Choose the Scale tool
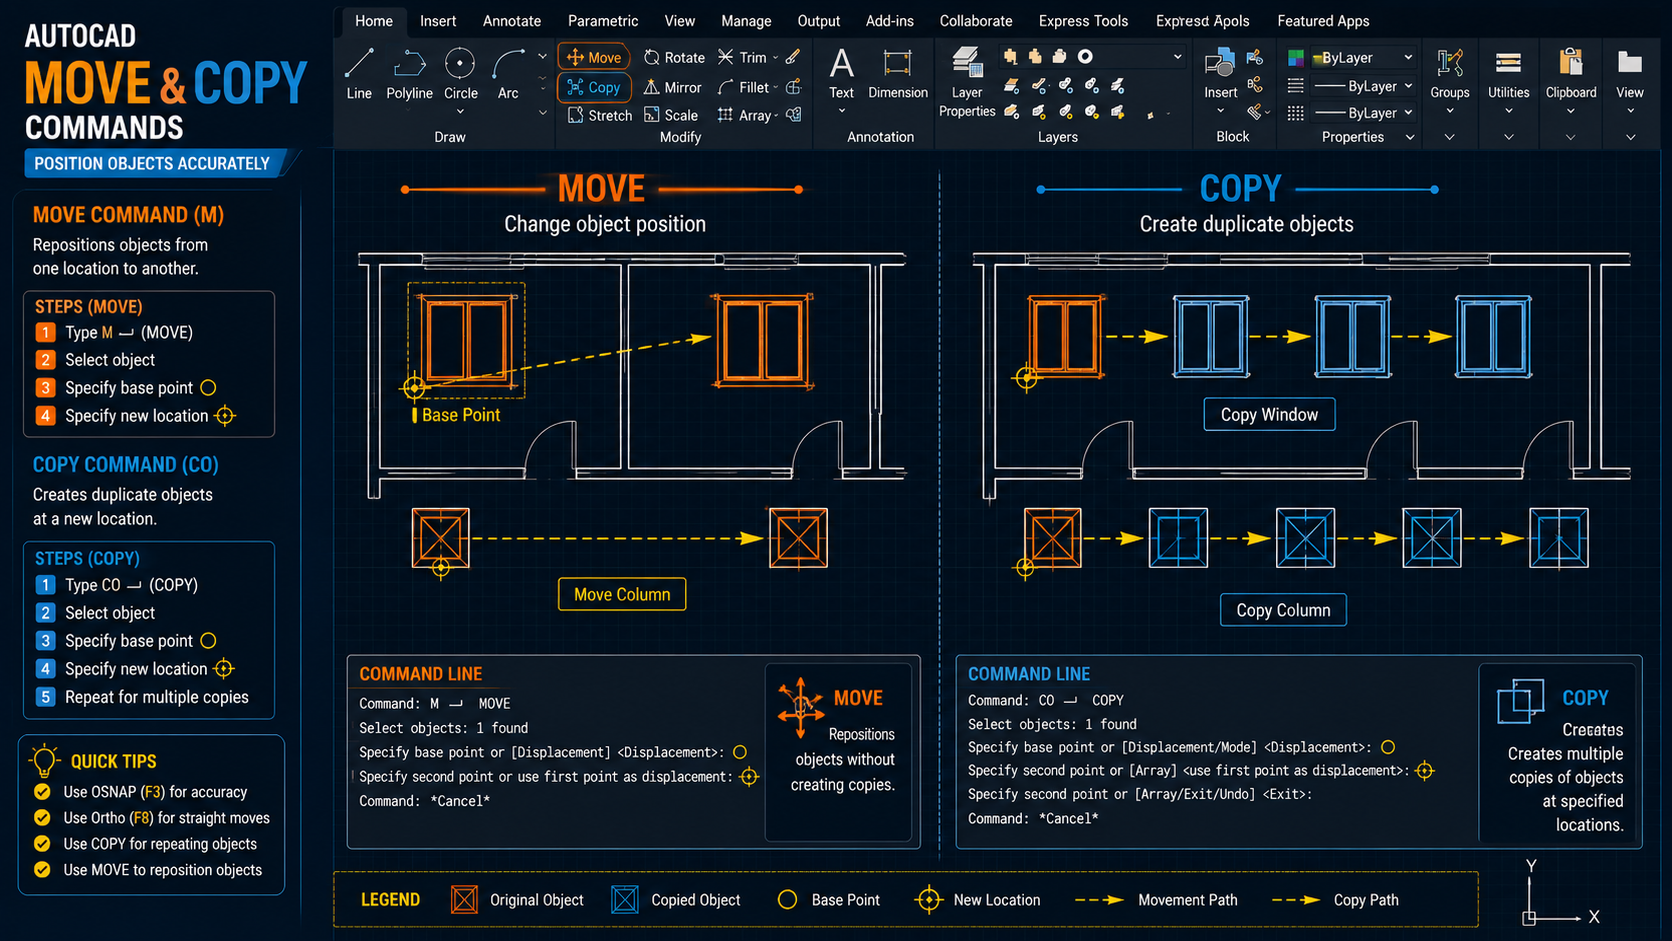 click(x=671, y=115)
